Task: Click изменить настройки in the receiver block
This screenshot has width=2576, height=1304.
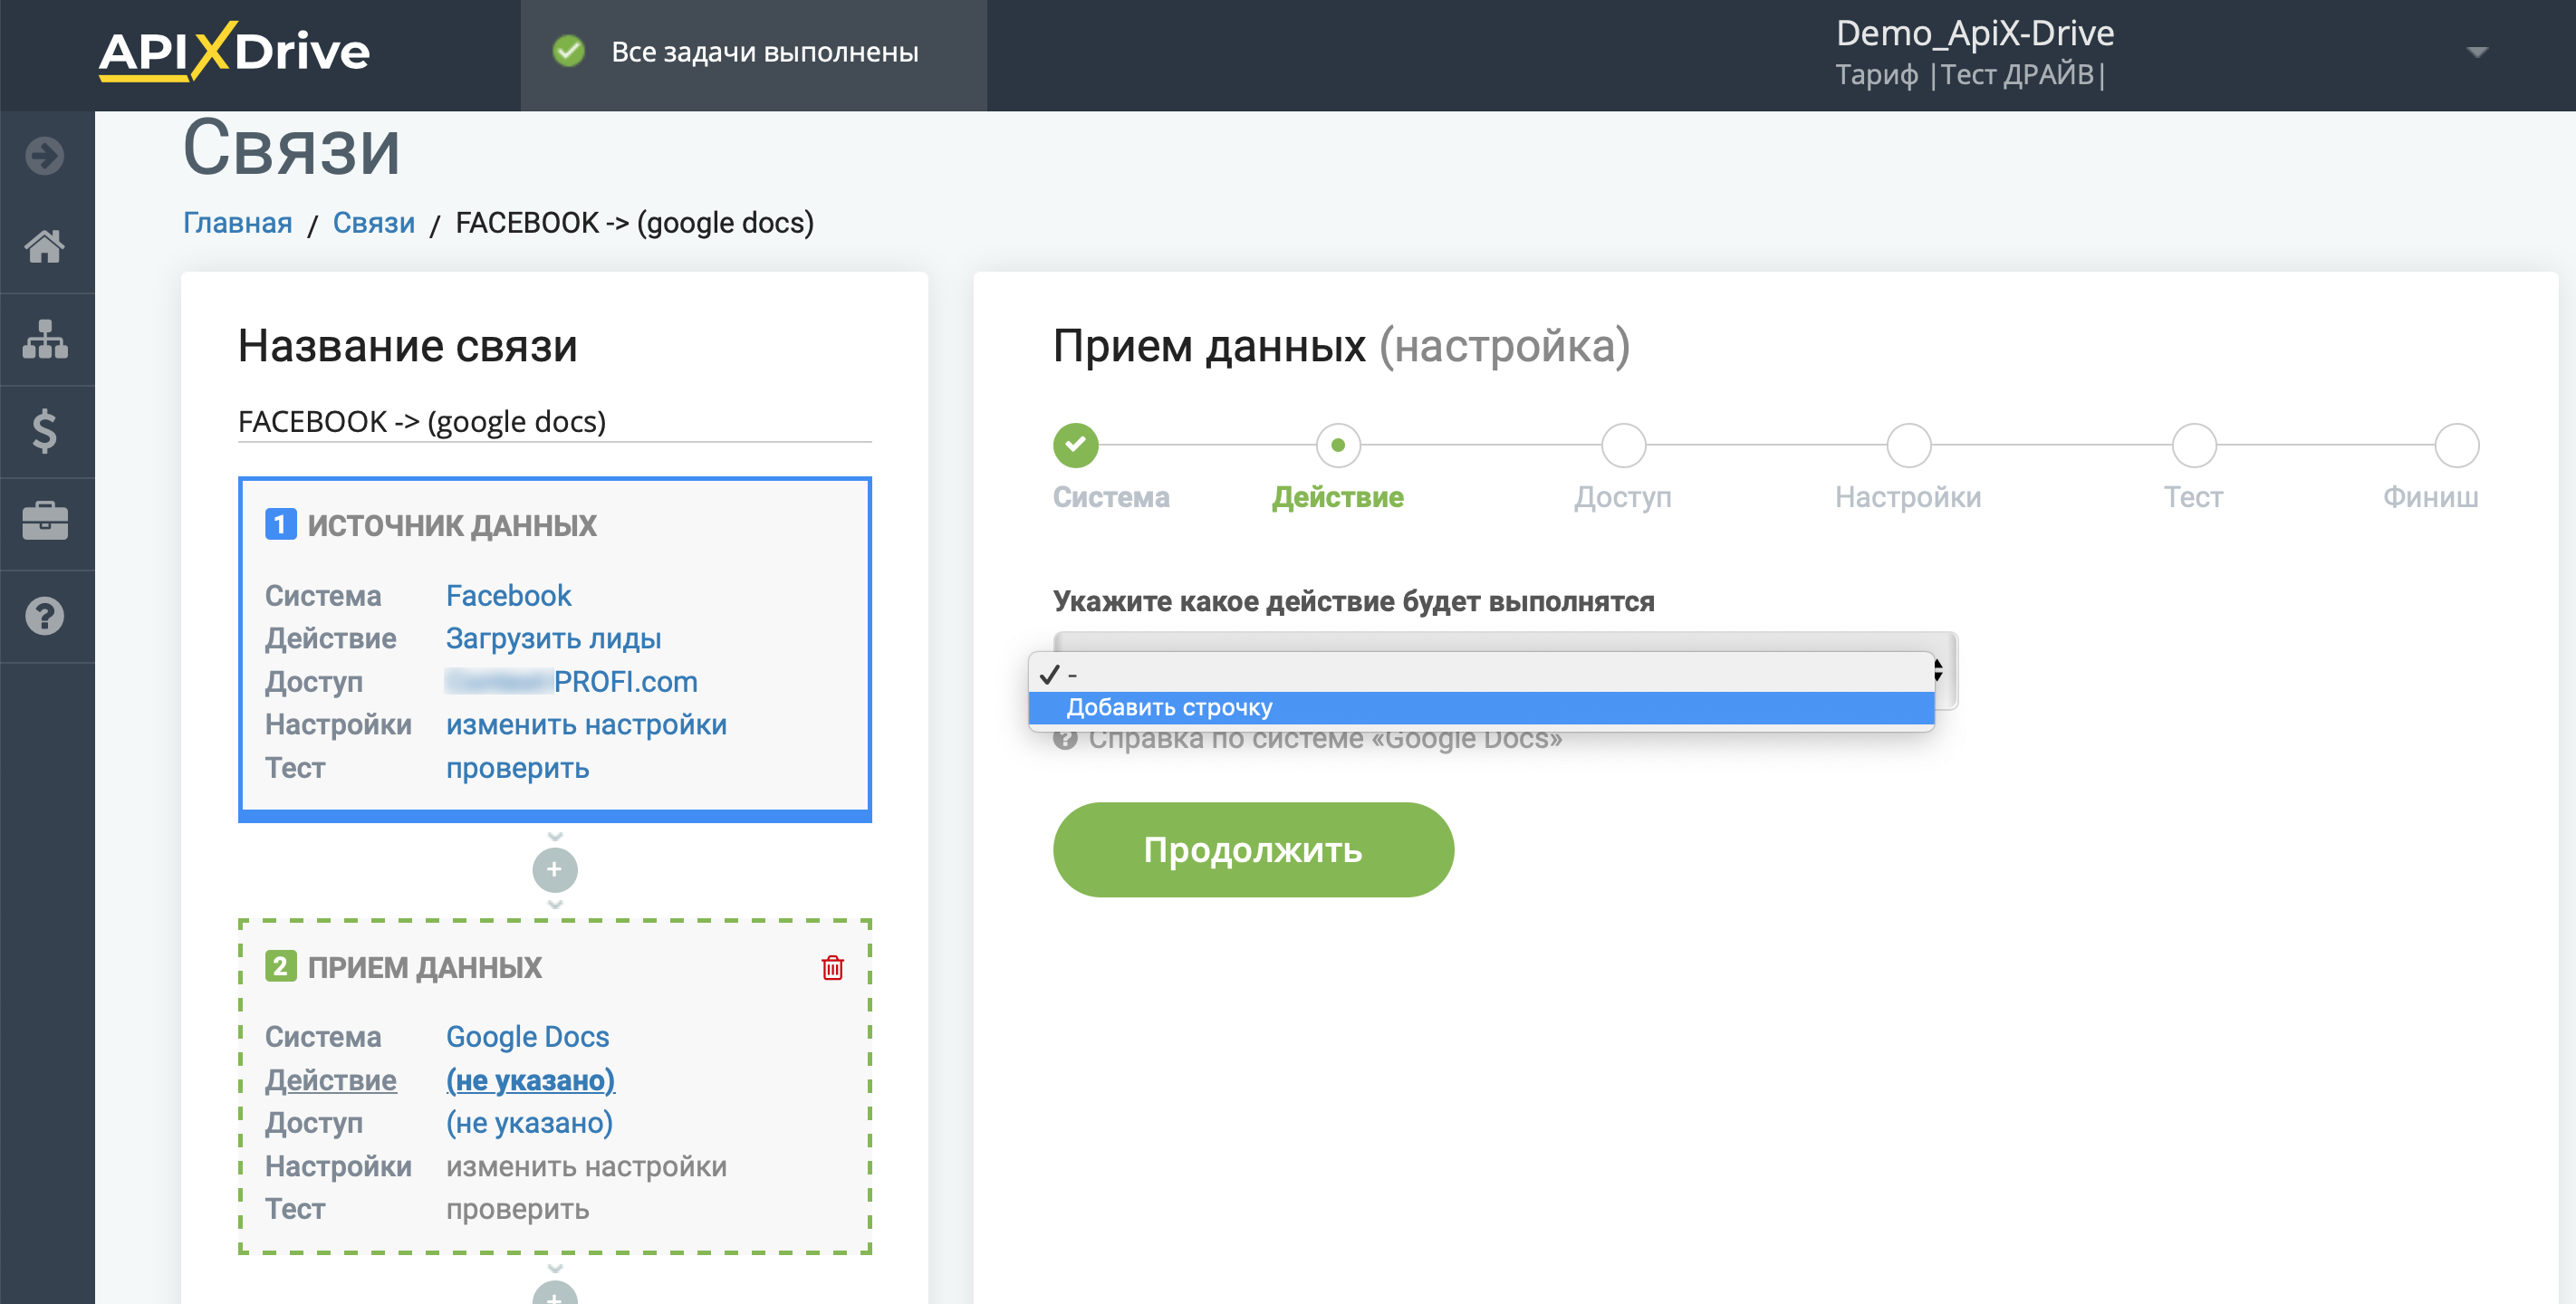Action: (x=586, y=1166)
